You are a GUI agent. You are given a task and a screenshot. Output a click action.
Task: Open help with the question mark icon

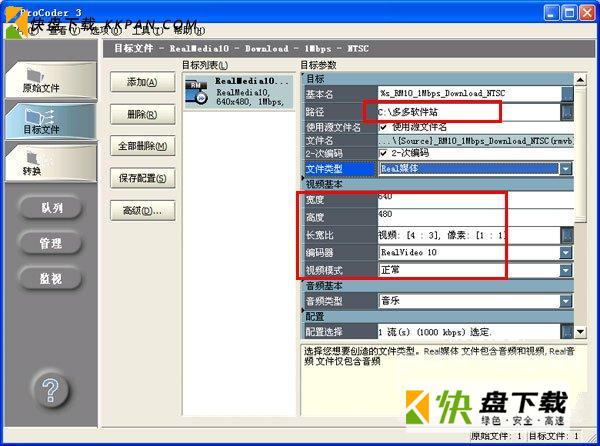coord(51,390)
